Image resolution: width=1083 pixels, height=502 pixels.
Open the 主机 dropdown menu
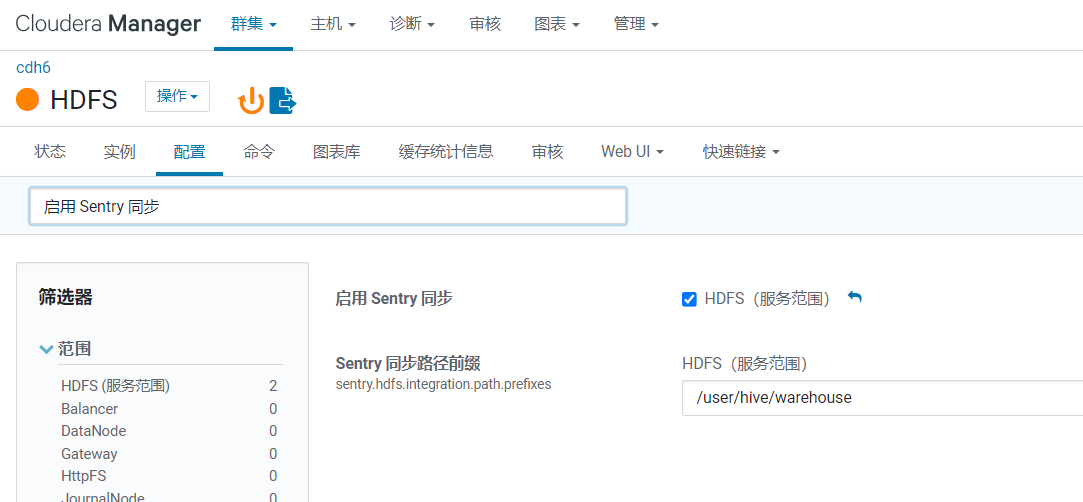(333, 24)
